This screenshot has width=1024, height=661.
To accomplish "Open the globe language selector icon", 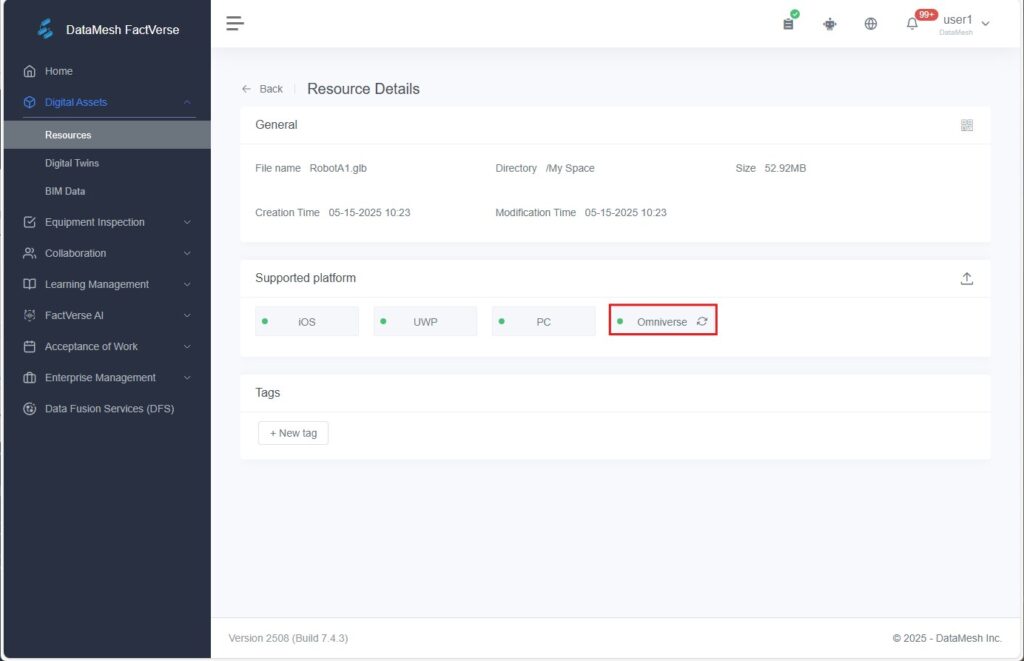I will tap(870, 24).
